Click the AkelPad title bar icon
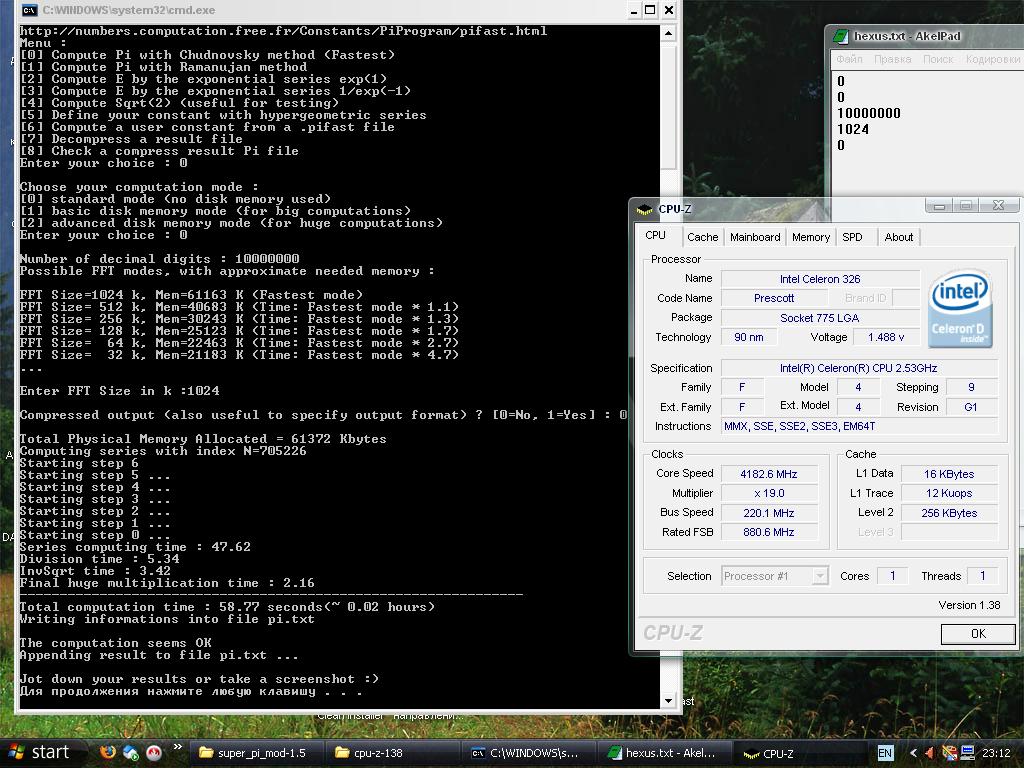This screenshot has width=1024, height=768. [841, 37]
